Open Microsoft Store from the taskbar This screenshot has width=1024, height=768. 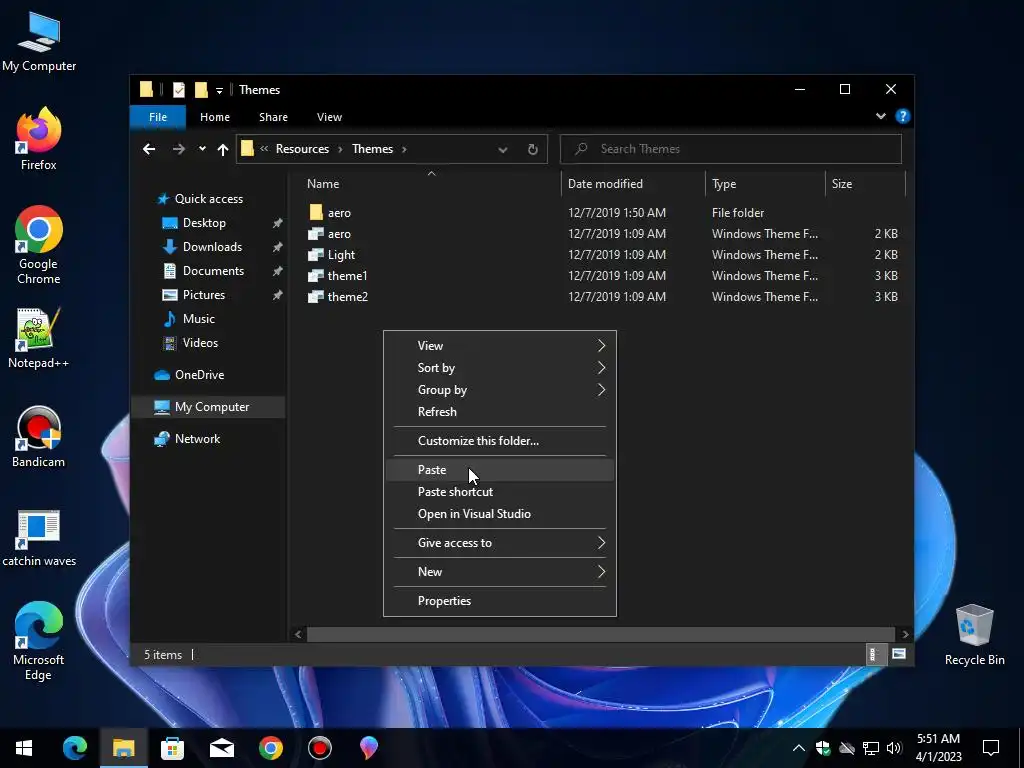pyautogui.click(x=172, y=748)
